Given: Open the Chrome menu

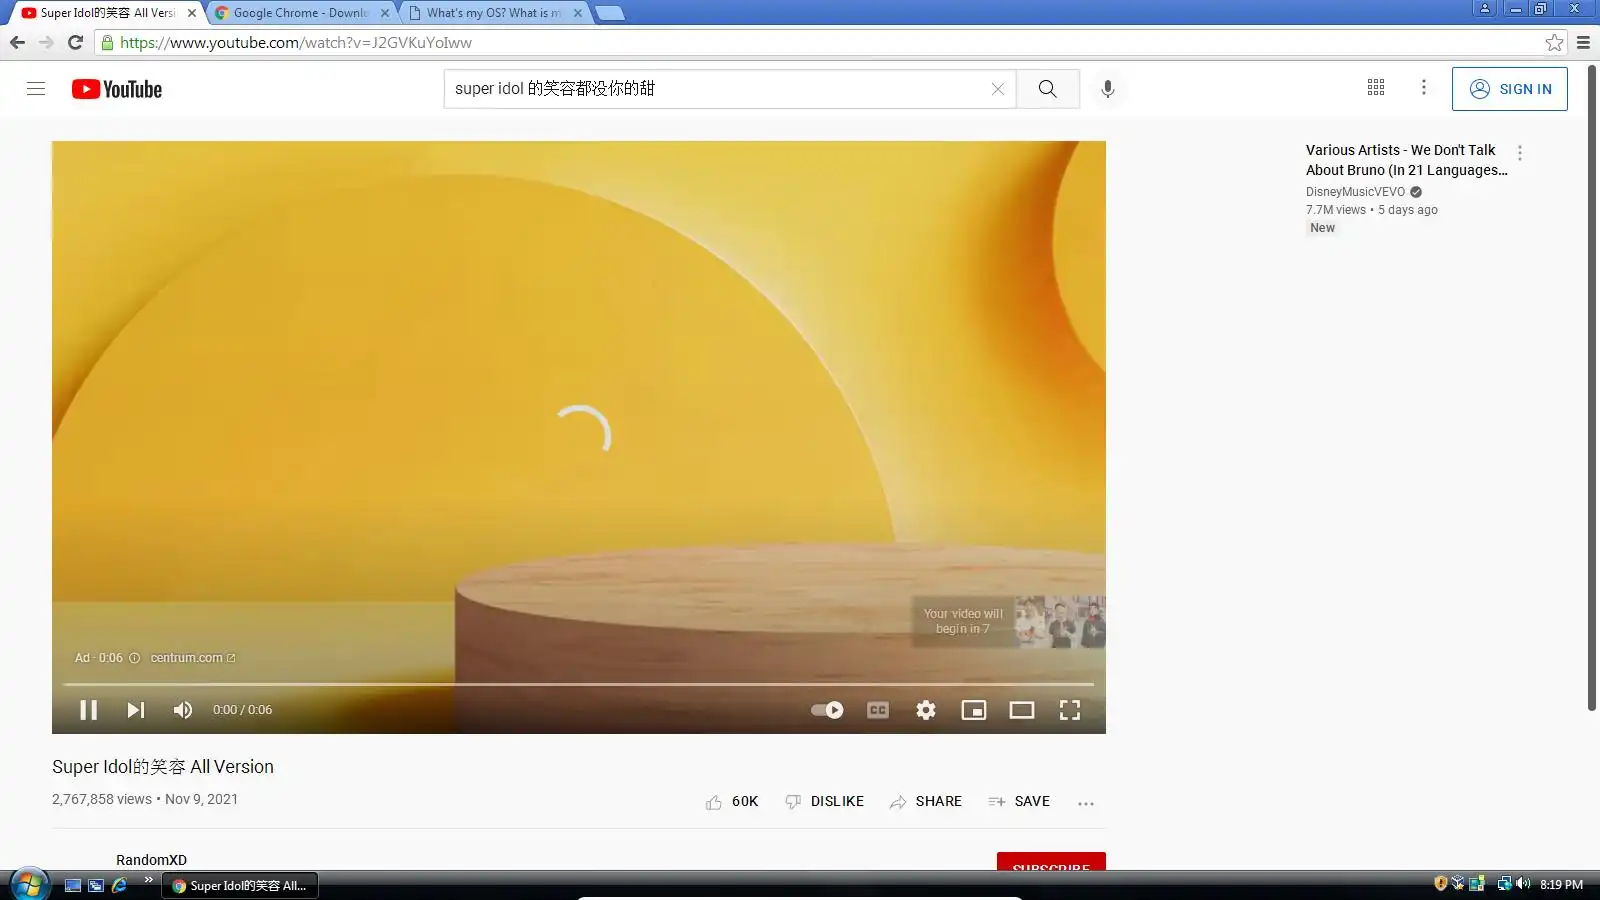Looking at the screenshot, I should [x=1583, y=42].
